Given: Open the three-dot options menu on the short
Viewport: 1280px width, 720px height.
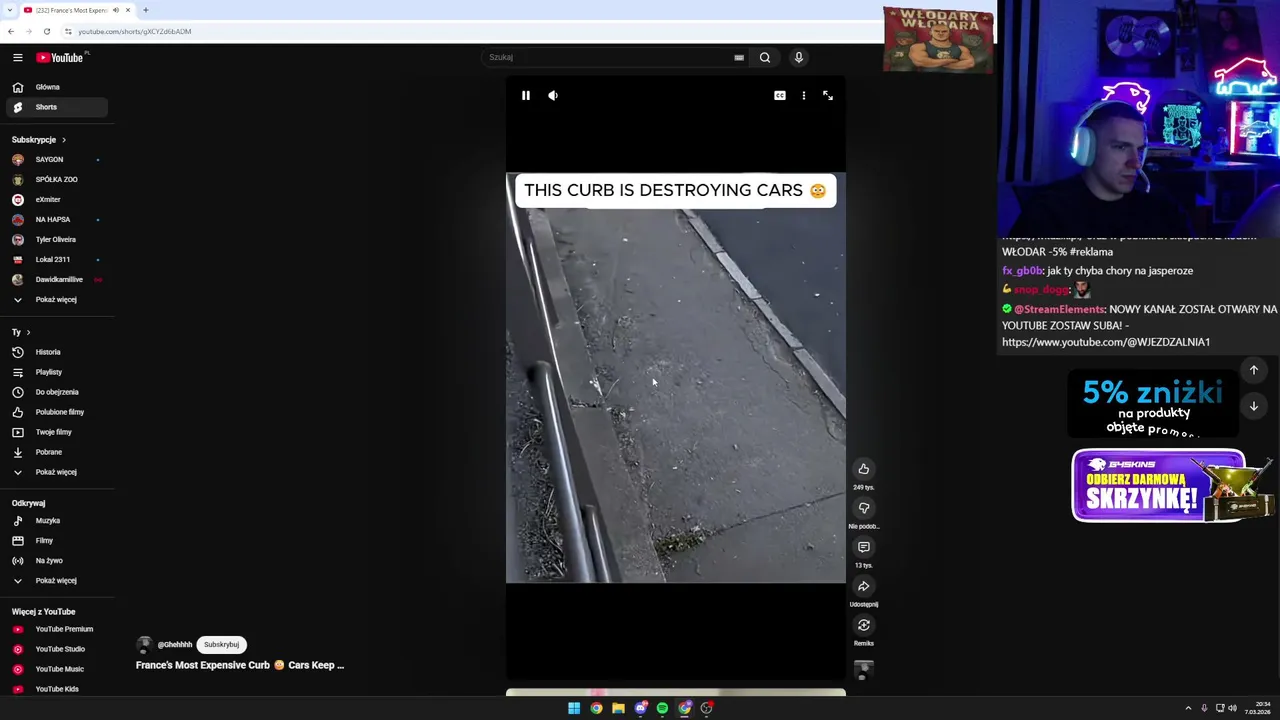Looking at the screenshot, I should point(804,95).
